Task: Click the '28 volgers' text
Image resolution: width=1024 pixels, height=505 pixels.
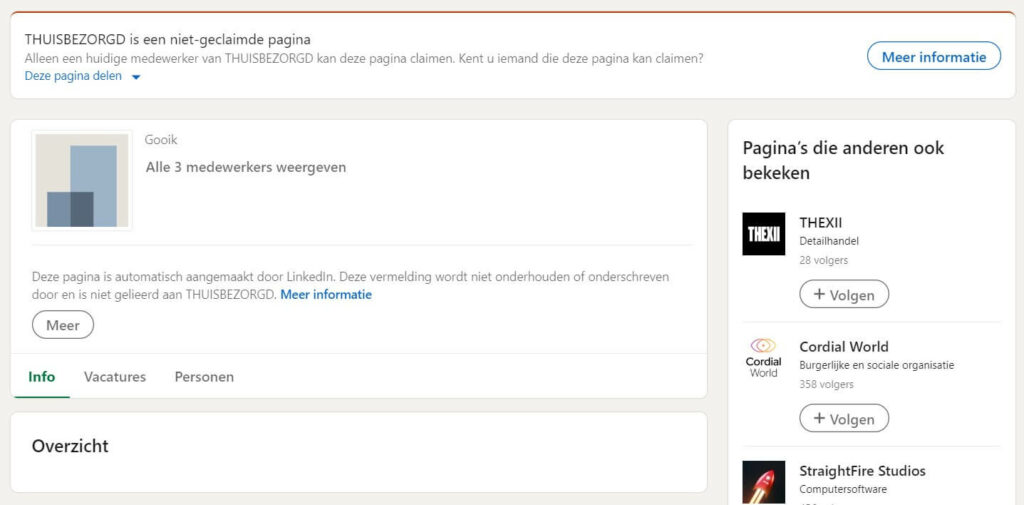Action: pos(824,260)
